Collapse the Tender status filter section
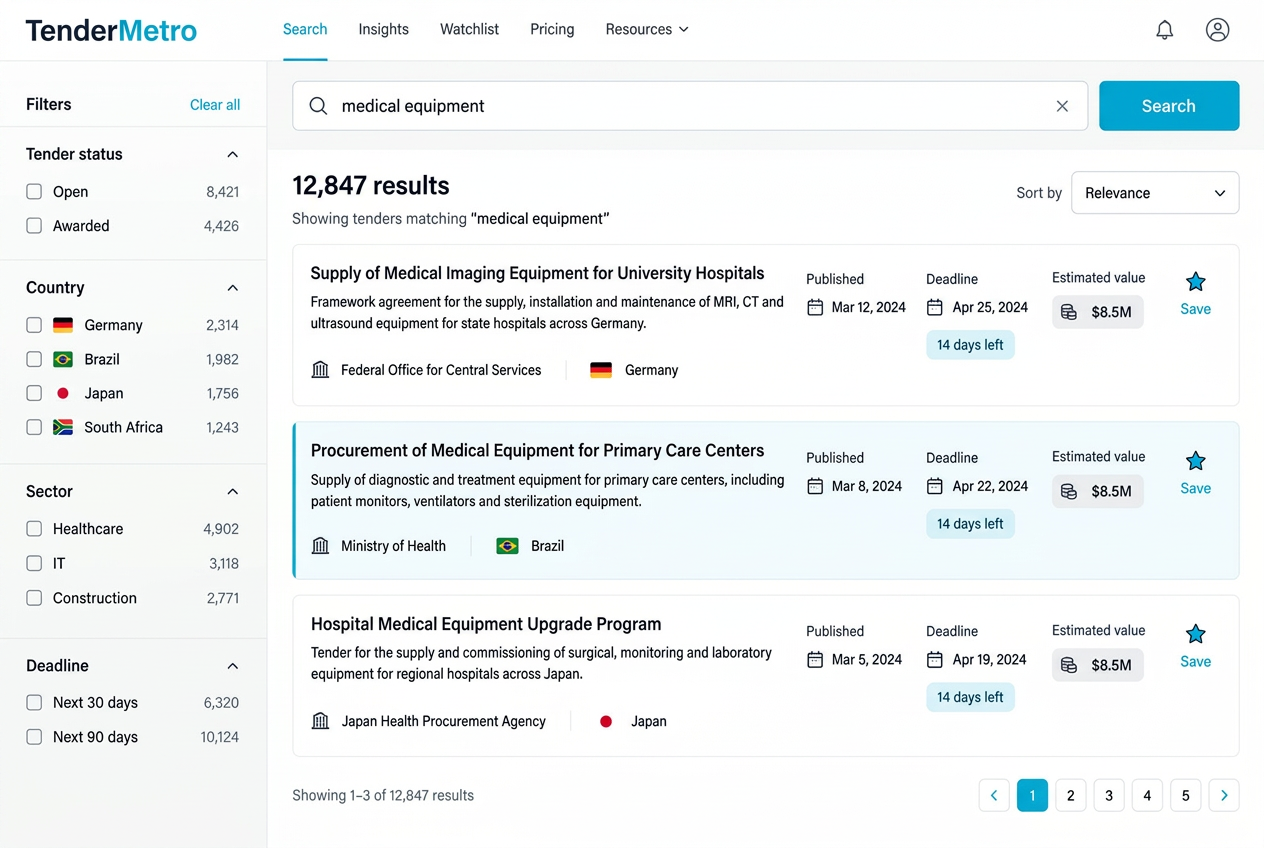Viewport: 1264px width, 848px height. [233, 154]
